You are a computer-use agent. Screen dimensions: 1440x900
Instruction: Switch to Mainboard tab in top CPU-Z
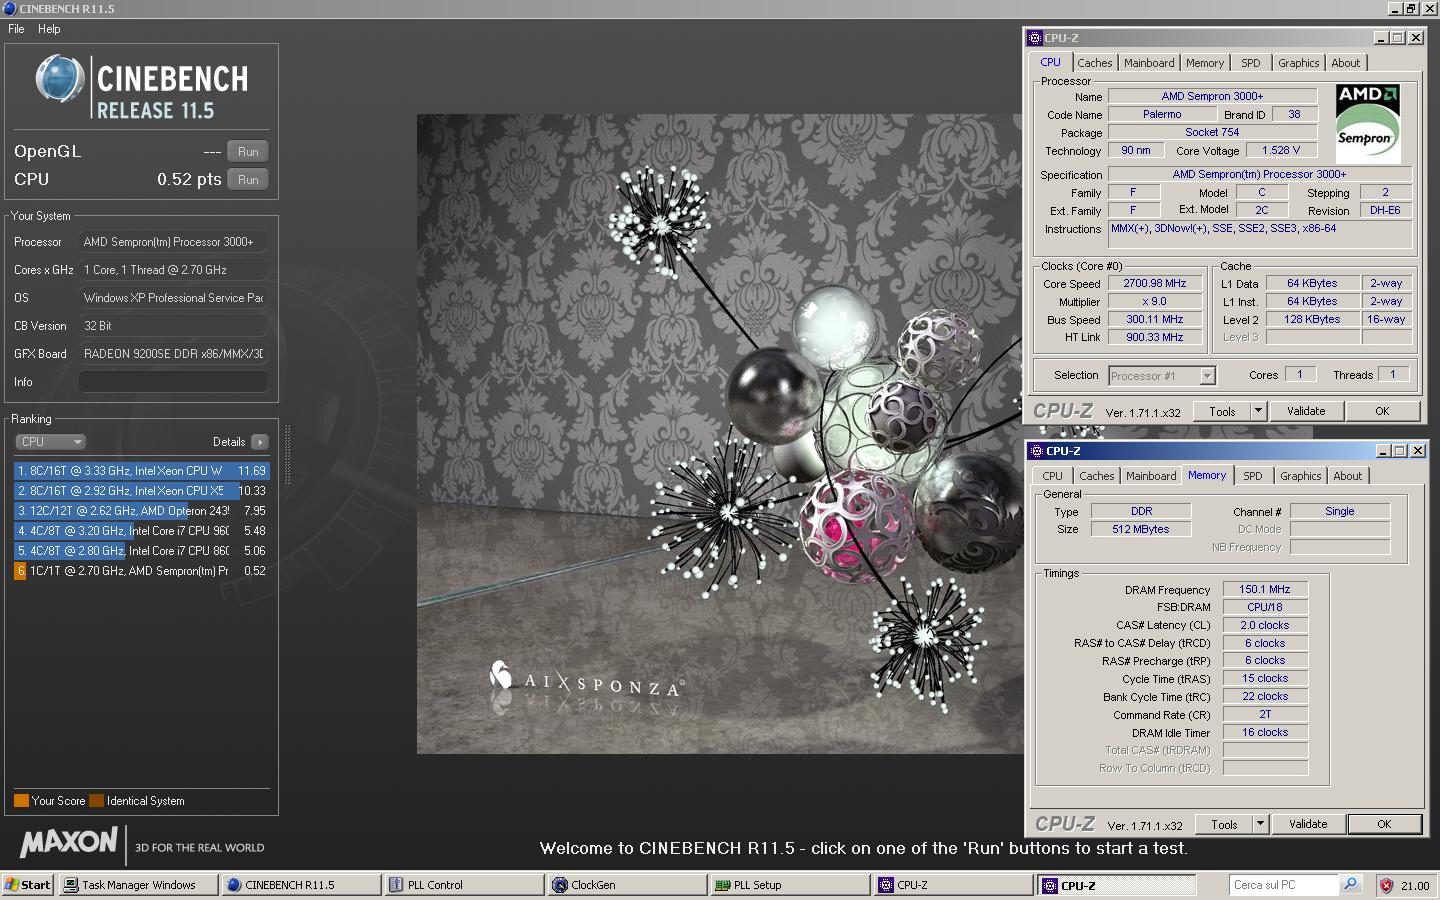pos(1149,63)
